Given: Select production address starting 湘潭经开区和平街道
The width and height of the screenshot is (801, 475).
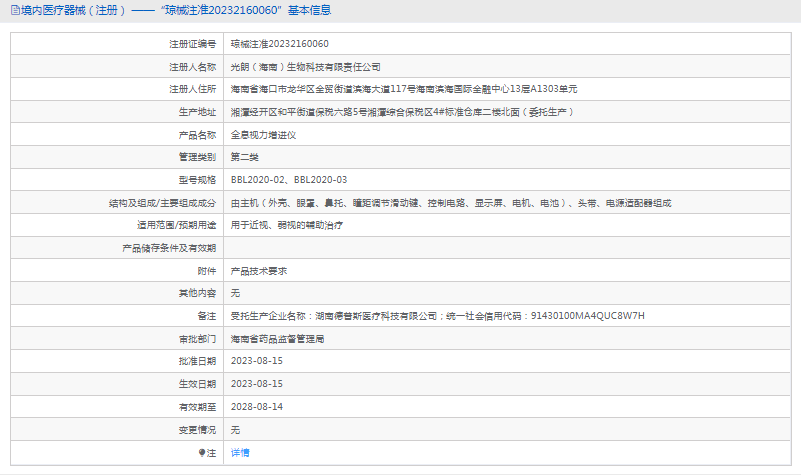Looking at the screenshot, I should click(x=402, y=112).
